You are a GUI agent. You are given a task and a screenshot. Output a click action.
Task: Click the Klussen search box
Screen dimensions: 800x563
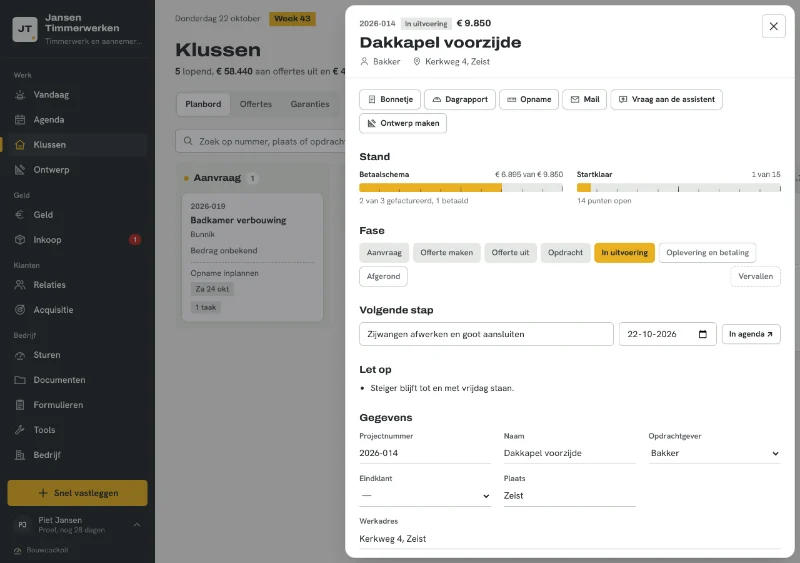[261, 141]
